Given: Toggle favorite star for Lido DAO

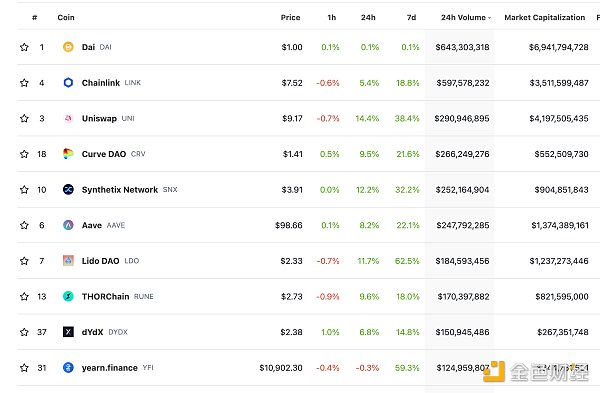Looking at the screenshot, I should (24, 261).
